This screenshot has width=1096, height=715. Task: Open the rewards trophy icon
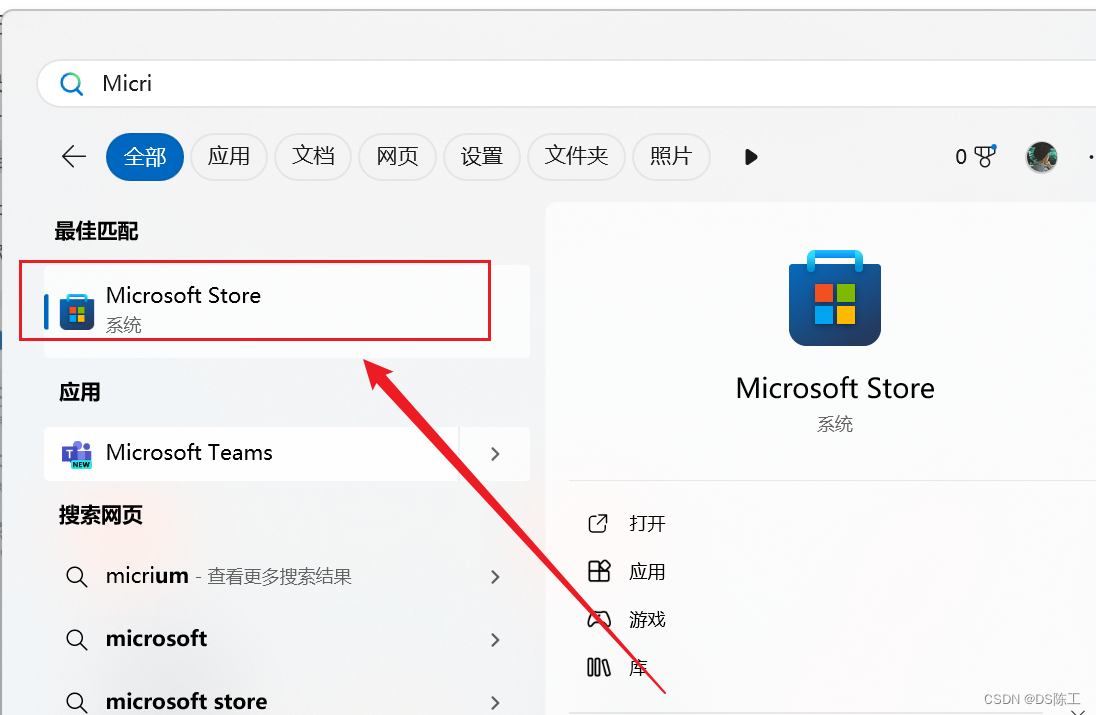tap(985, 157)
